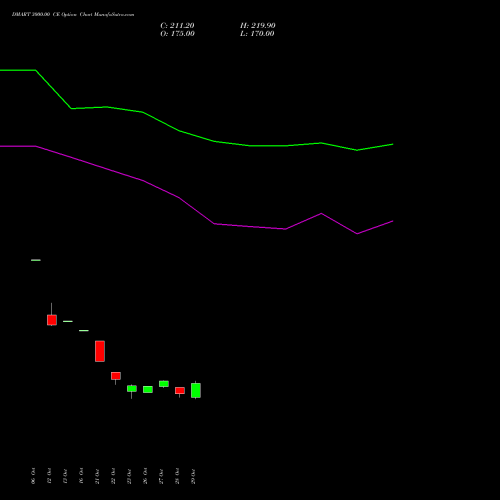The width and height of the screenshot is (500, 500).
Task: Click the DMART CE Options chart title
Action: pyautogui.click(x=73, y=14)
